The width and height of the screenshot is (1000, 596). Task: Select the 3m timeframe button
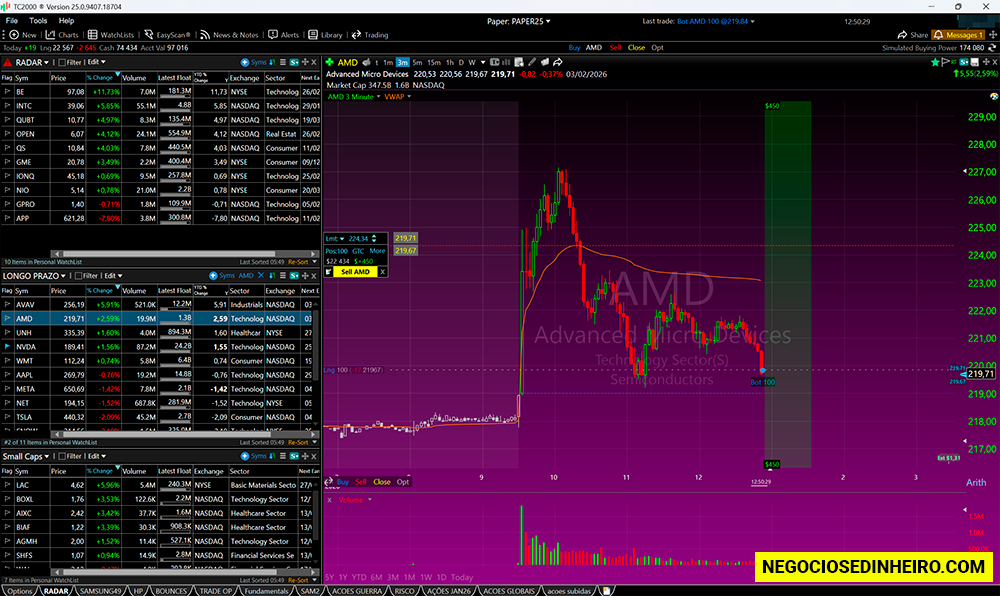coord(402,62)
